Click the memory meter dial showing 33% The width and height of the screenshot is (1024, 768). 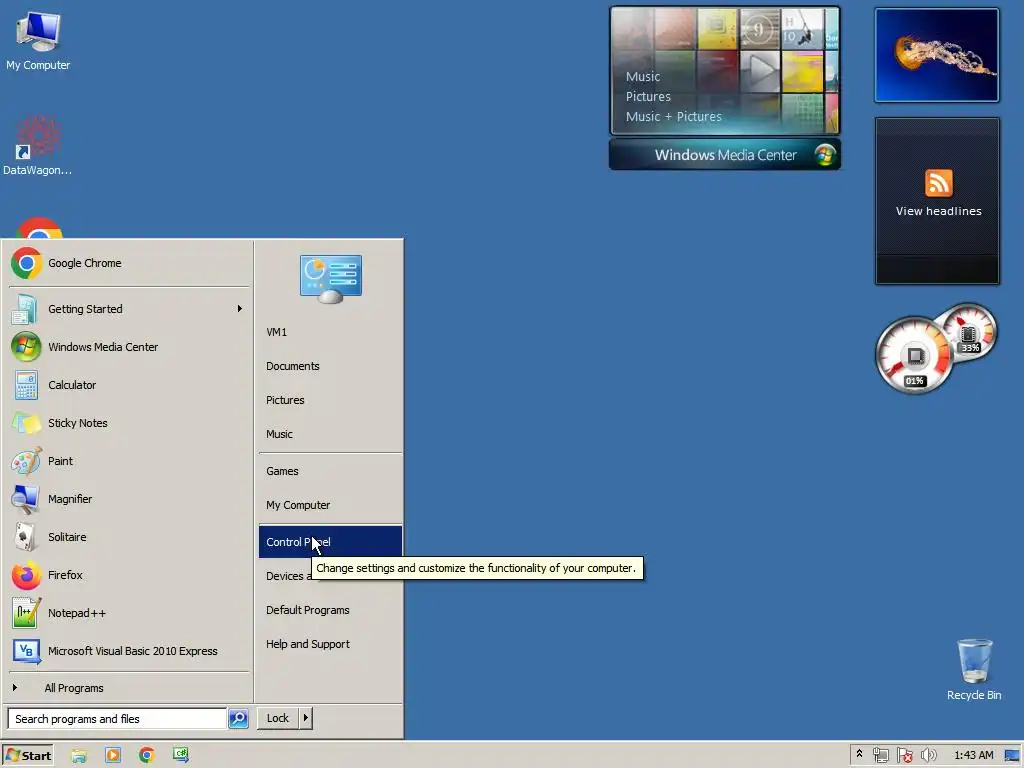pyautogui.click(x=970, y=333)
